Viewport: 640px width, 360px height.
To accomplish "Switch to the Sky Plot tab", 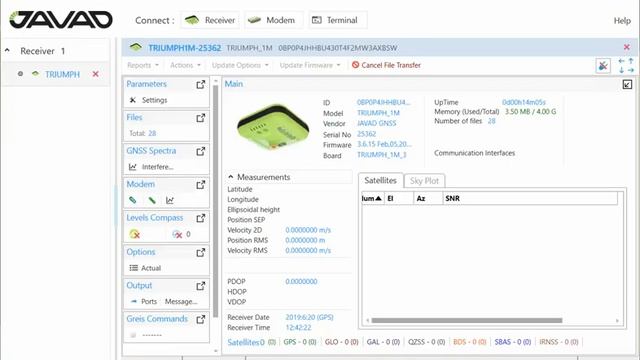I will tap(424, 181).
